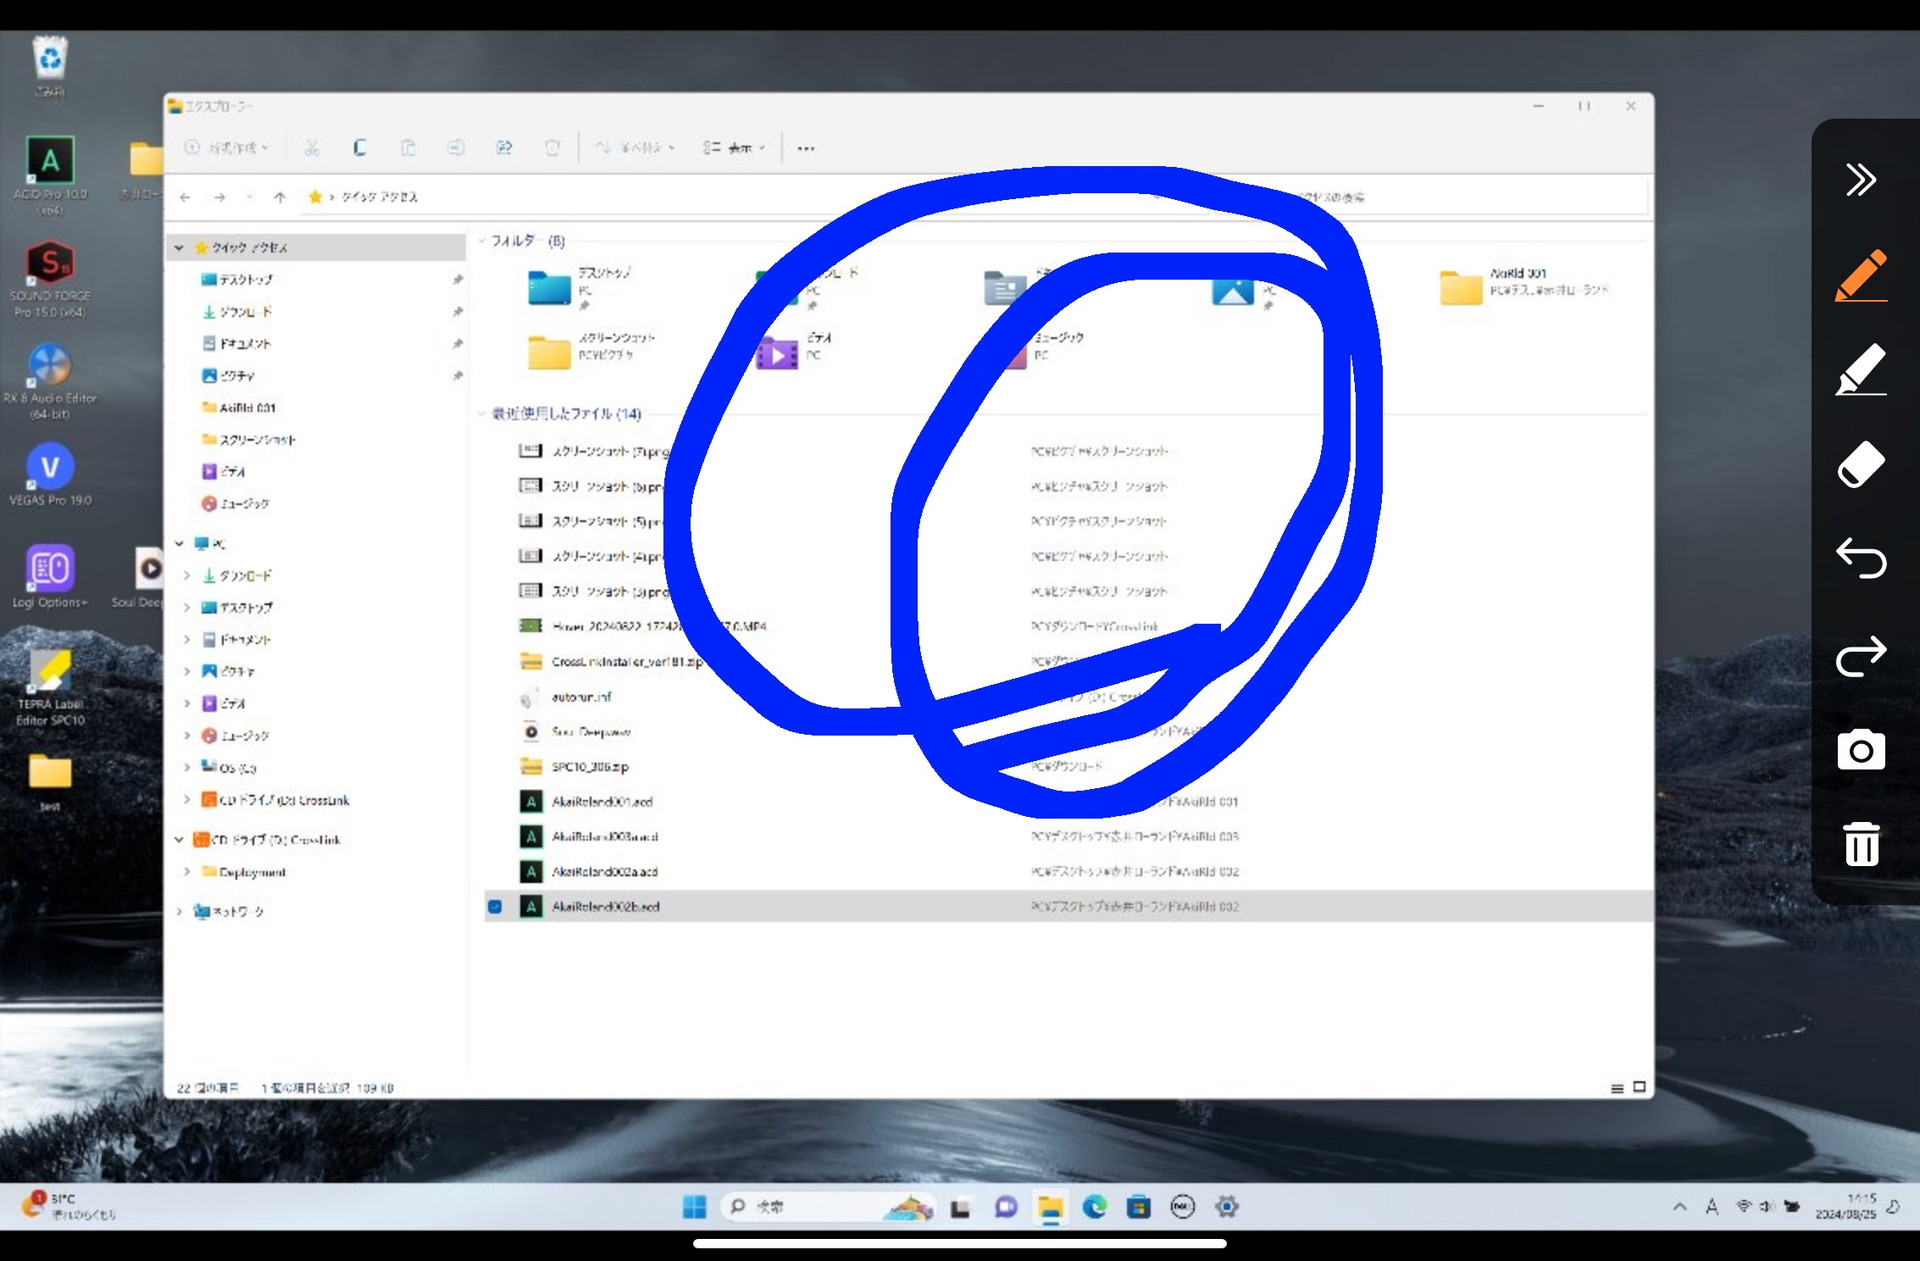Viewport: 1920px width, 1261px height.
Task: Open the Windows Start menu
Action: tap(694, 1207)
